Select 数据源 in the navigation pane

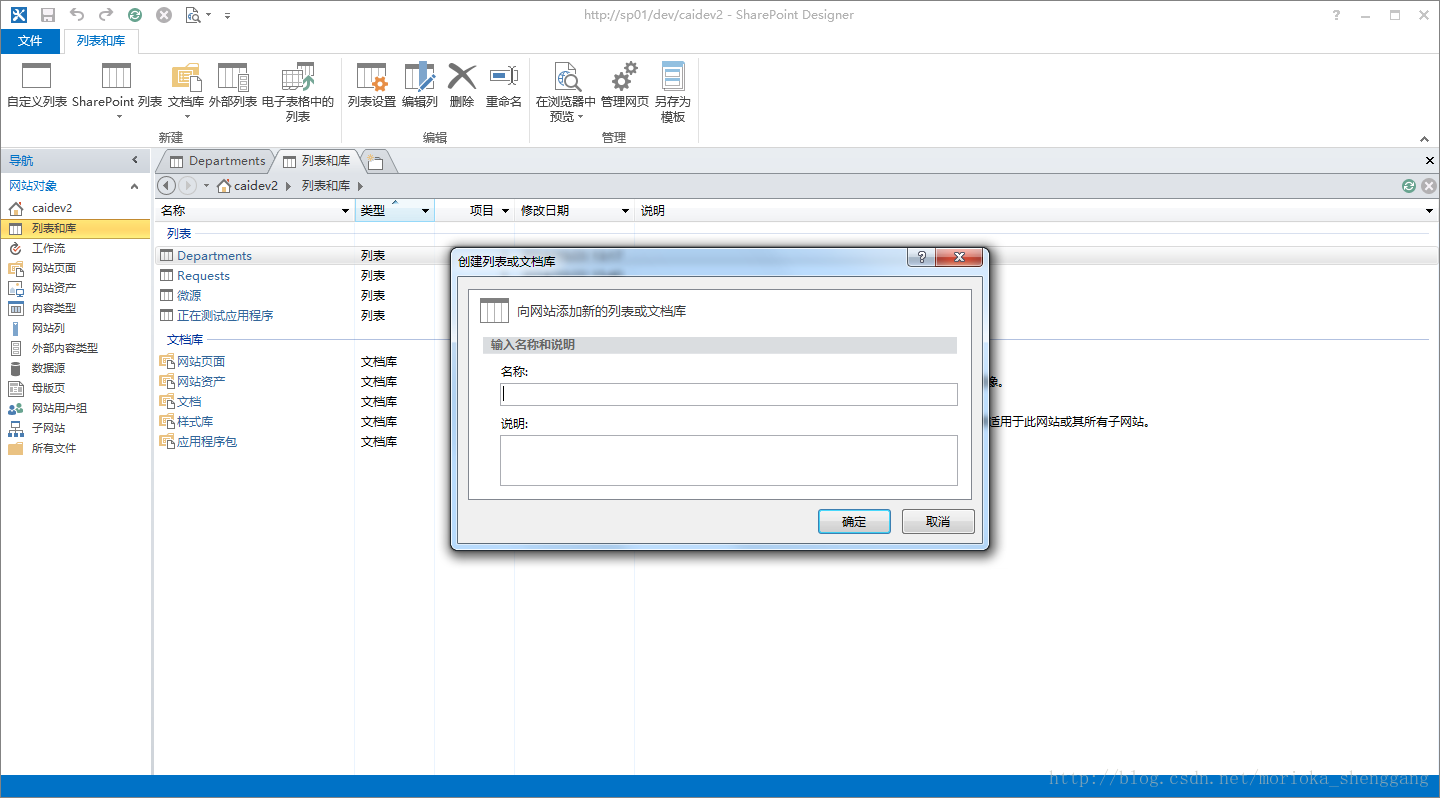click(48, 368)
